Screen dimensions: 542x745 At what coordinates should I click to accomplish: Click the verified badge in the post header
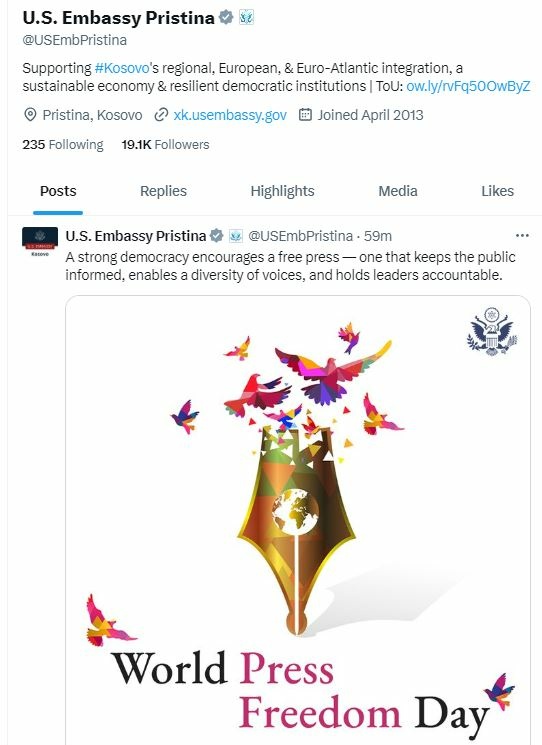click(217, 236)
